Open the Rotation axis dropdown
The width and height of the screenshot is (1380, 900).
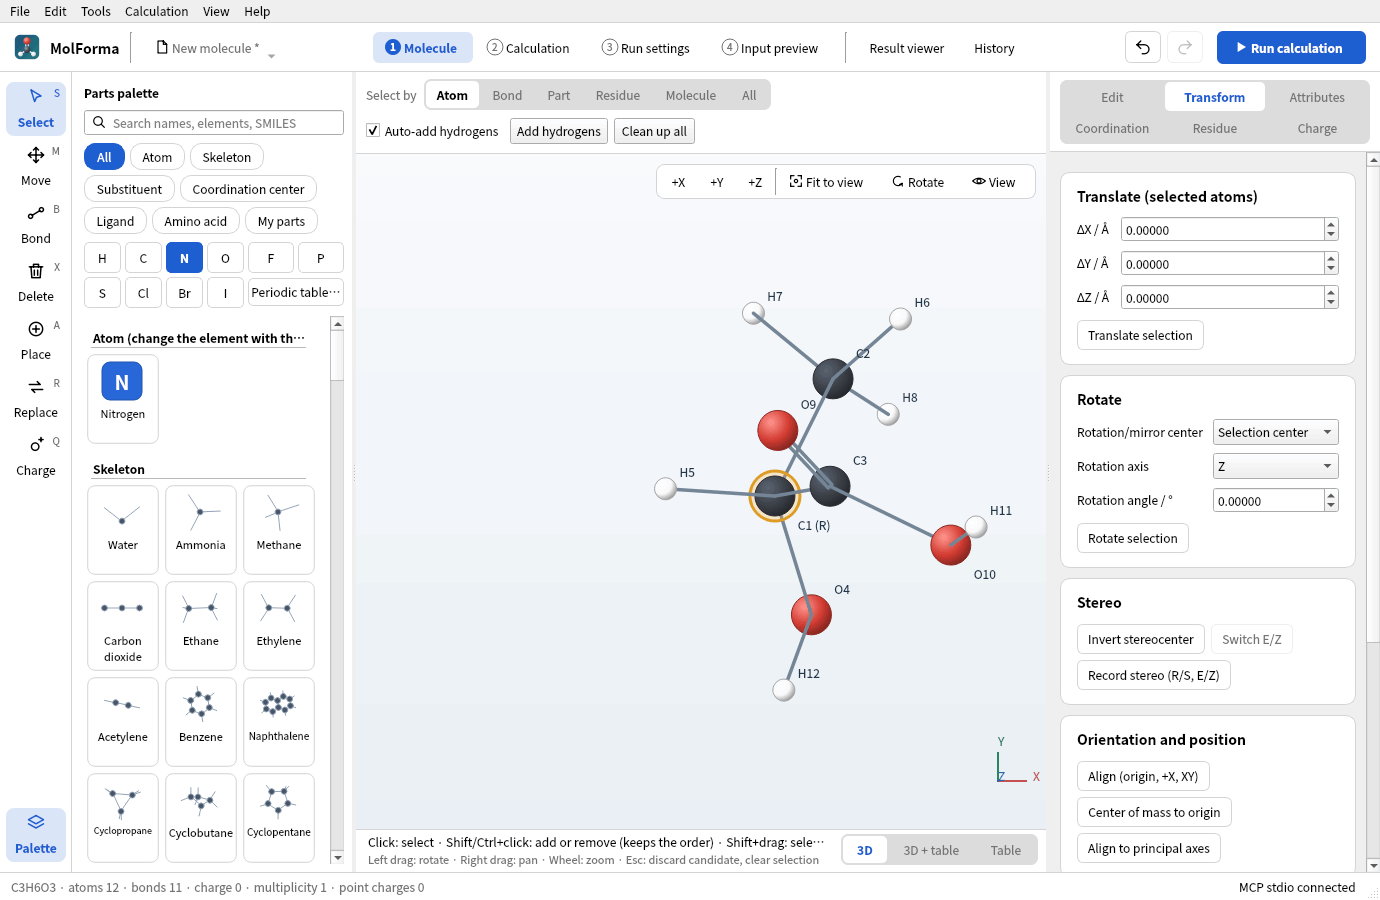(x=1276, y=466)
